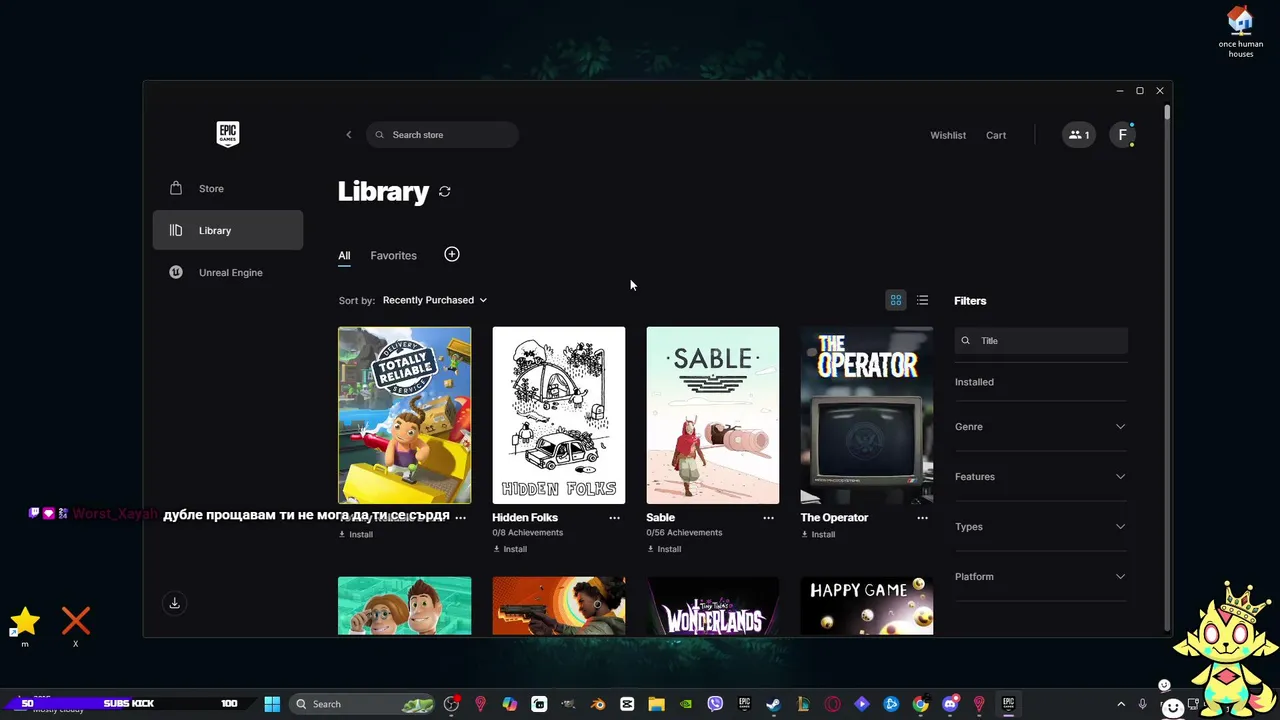Viewport: 1280px width, 720px height.
Task: Open Viber from the taskbar
Action: pos(715,704)
